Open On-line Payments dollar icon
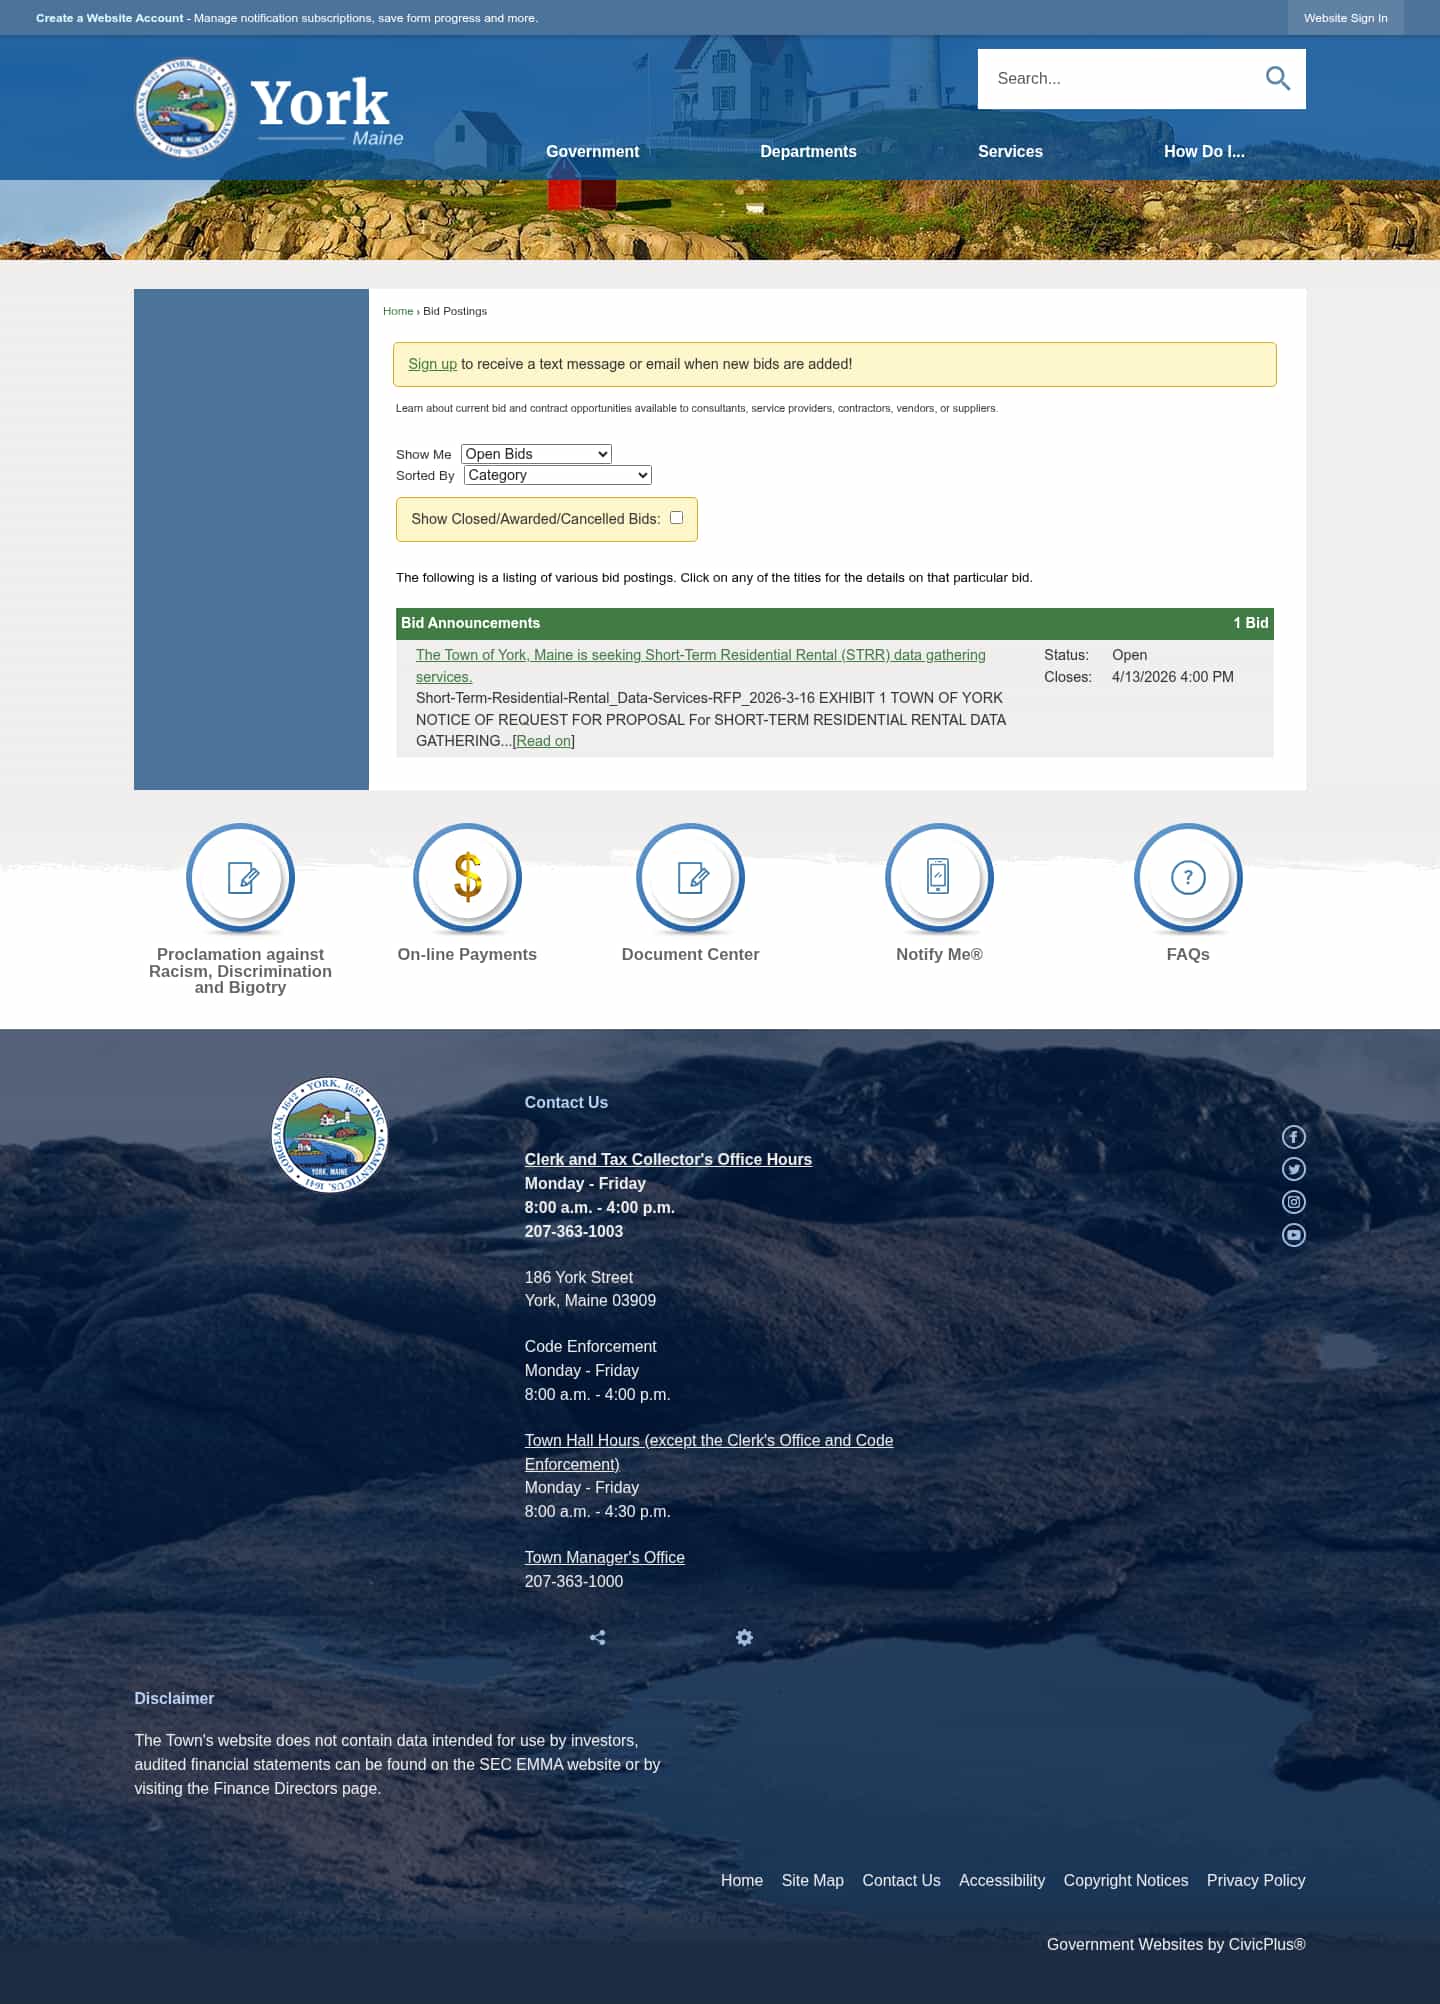 (x=467, y=878)
